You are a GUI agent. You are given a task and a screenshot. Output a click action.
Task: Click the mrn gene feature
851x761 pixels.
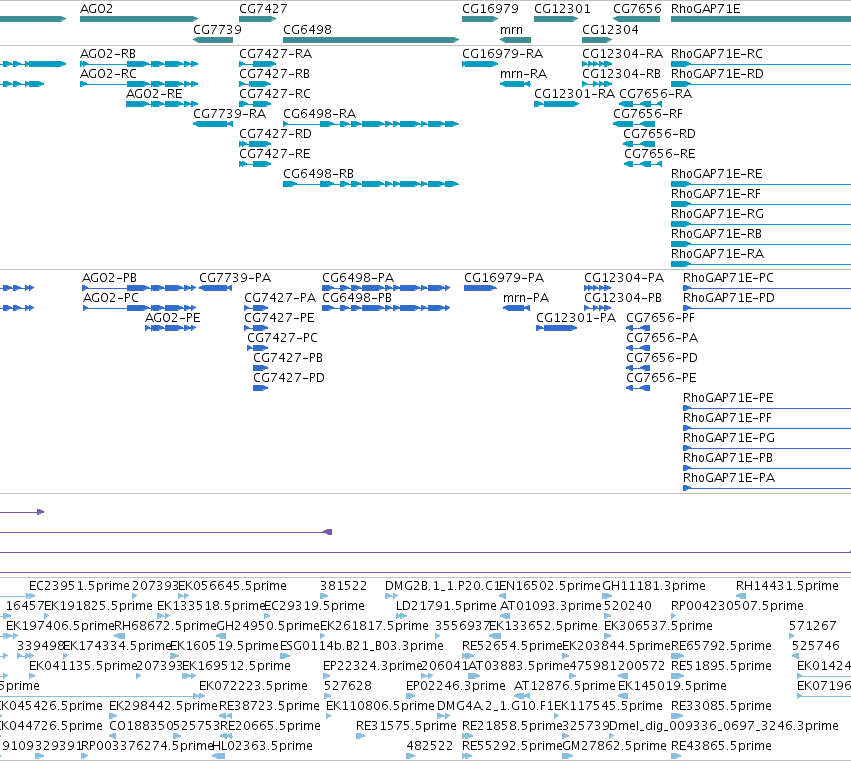515,40
